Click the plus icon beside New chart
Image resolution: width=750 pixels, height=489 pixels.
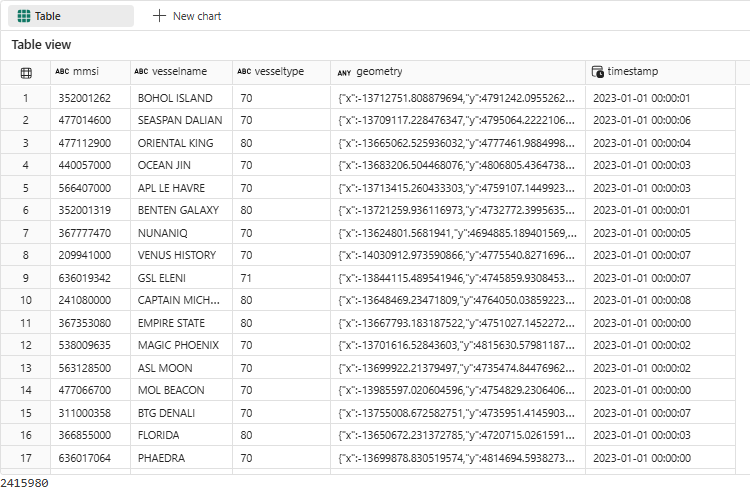[160, 16]
